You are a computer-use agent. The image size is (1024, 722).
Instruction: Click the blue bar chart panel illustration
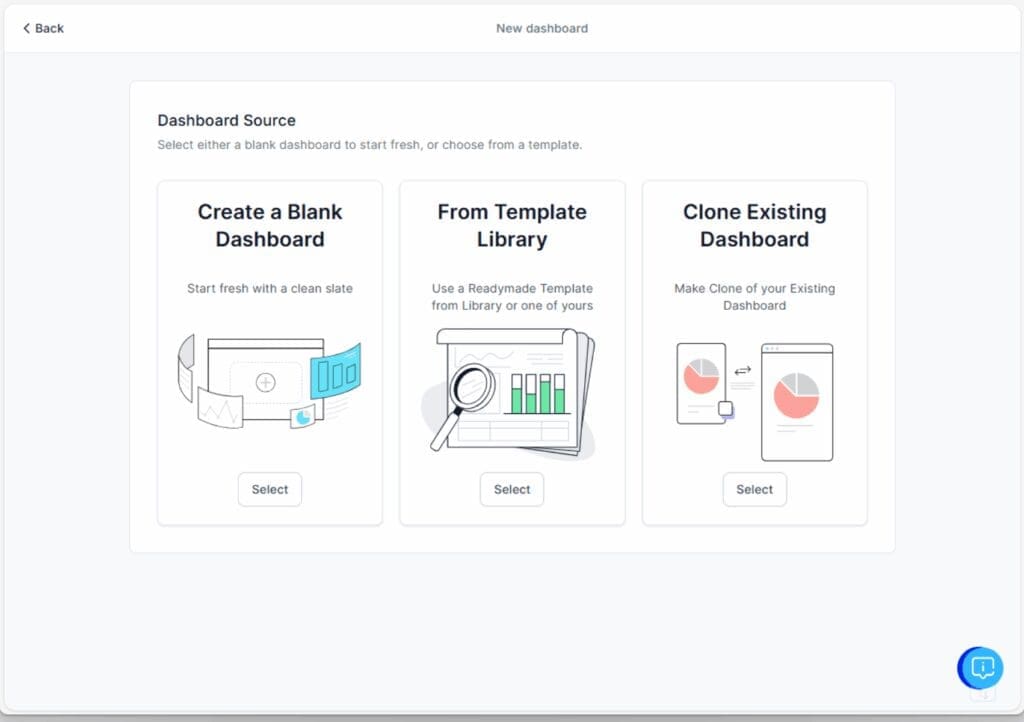point(335,374)
